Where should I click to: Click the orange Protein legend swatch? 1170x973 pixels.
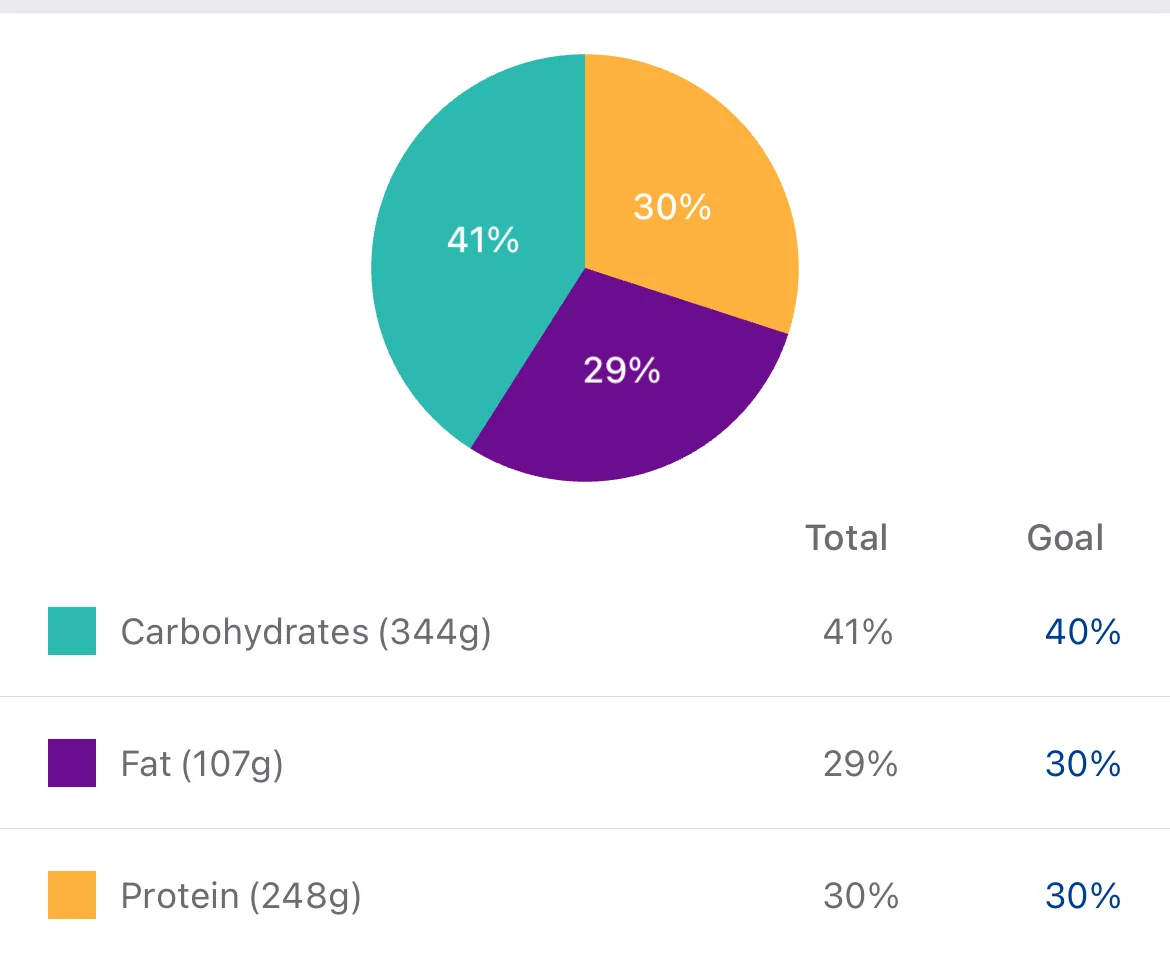click(72, 895)
